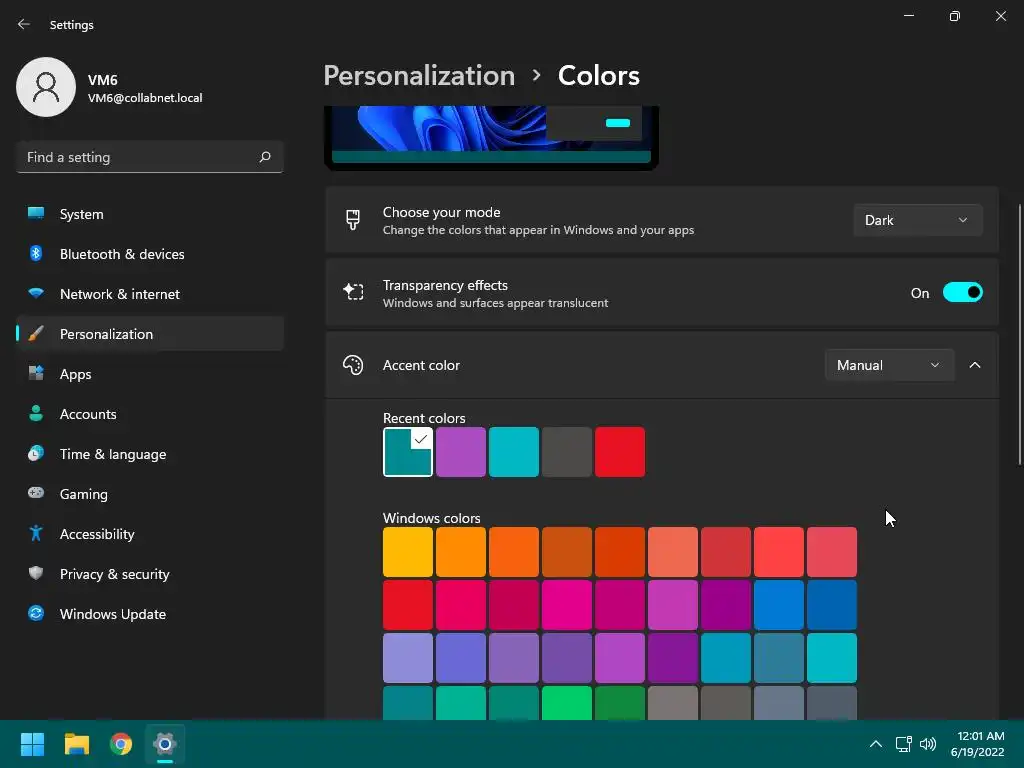Click the Accounts person icon
This screenshot has width=1024, height=768.
pos(36,413)
